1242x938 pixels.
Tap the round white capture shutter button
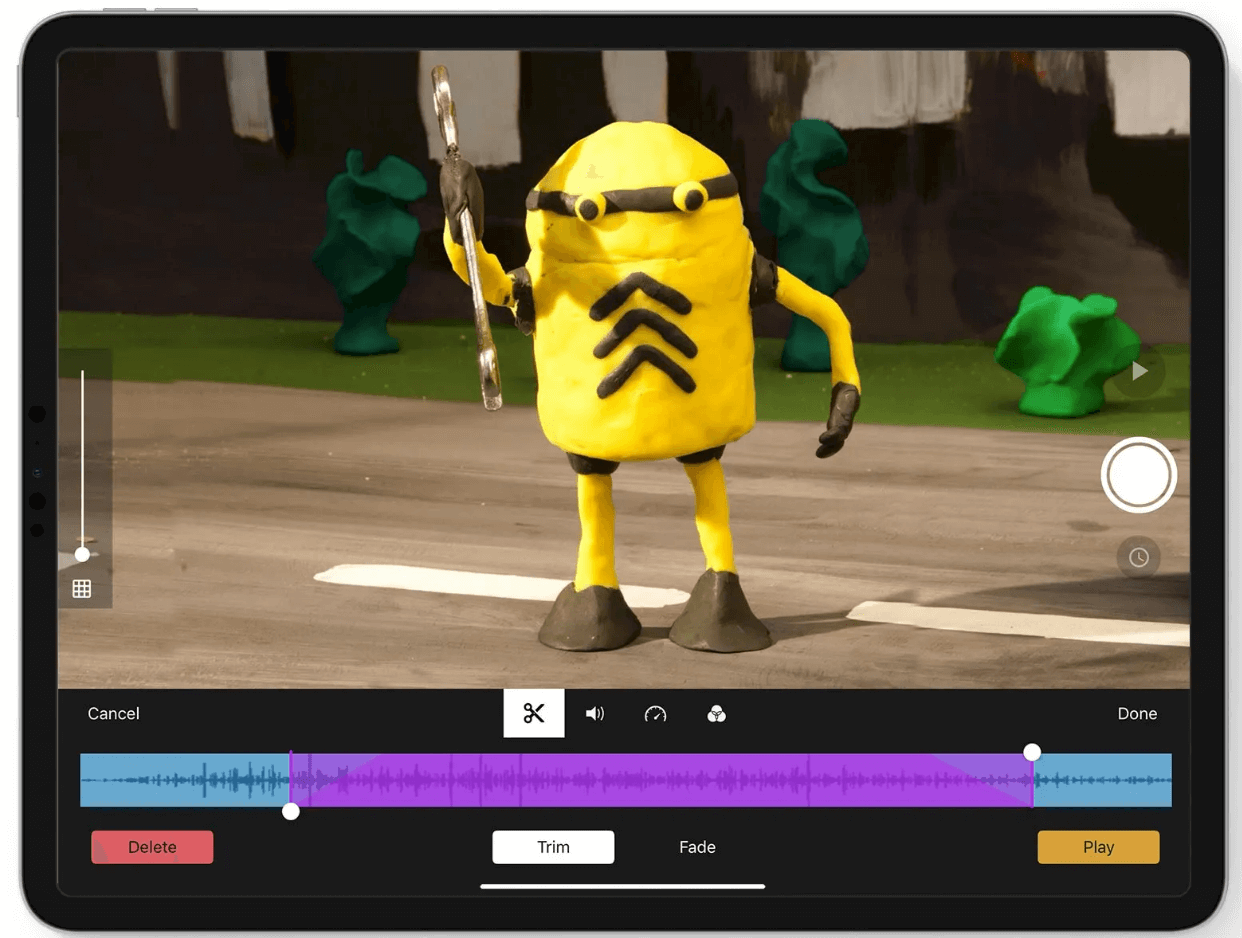point(1139,475)
